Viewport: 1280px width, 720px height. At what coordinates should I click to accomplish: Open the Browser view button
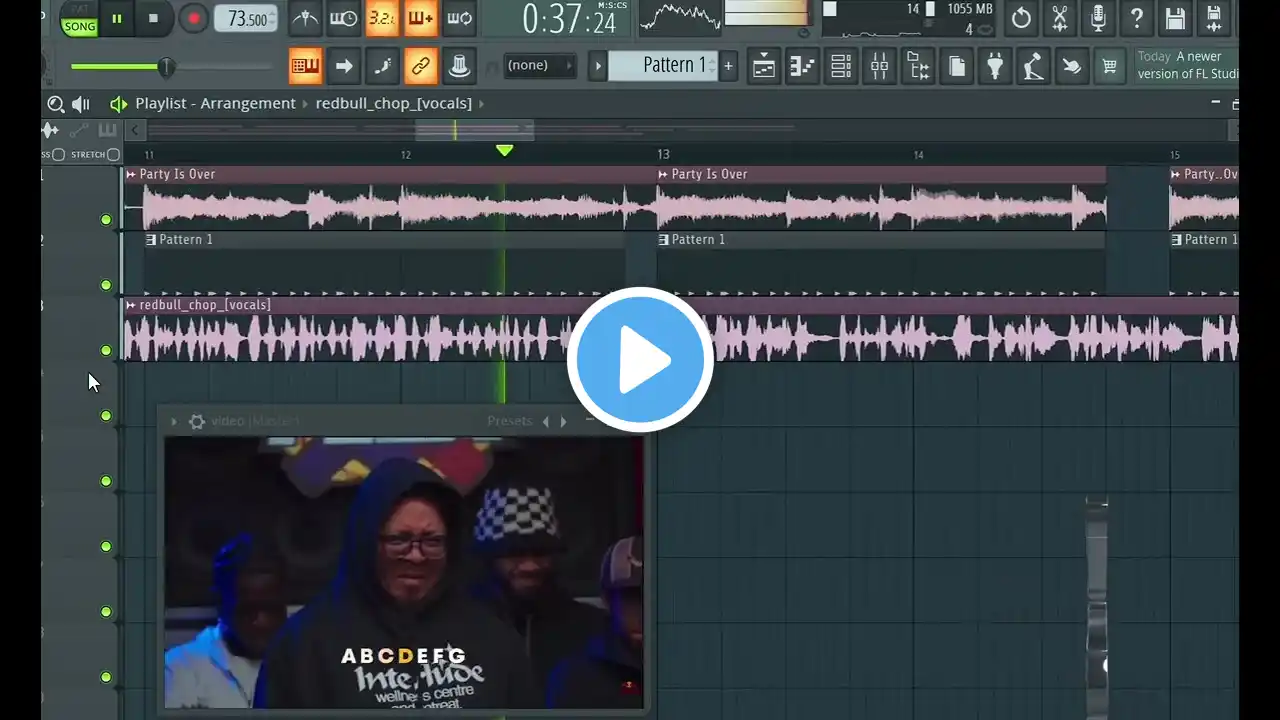pyautogui.click(x=918, y=66)
